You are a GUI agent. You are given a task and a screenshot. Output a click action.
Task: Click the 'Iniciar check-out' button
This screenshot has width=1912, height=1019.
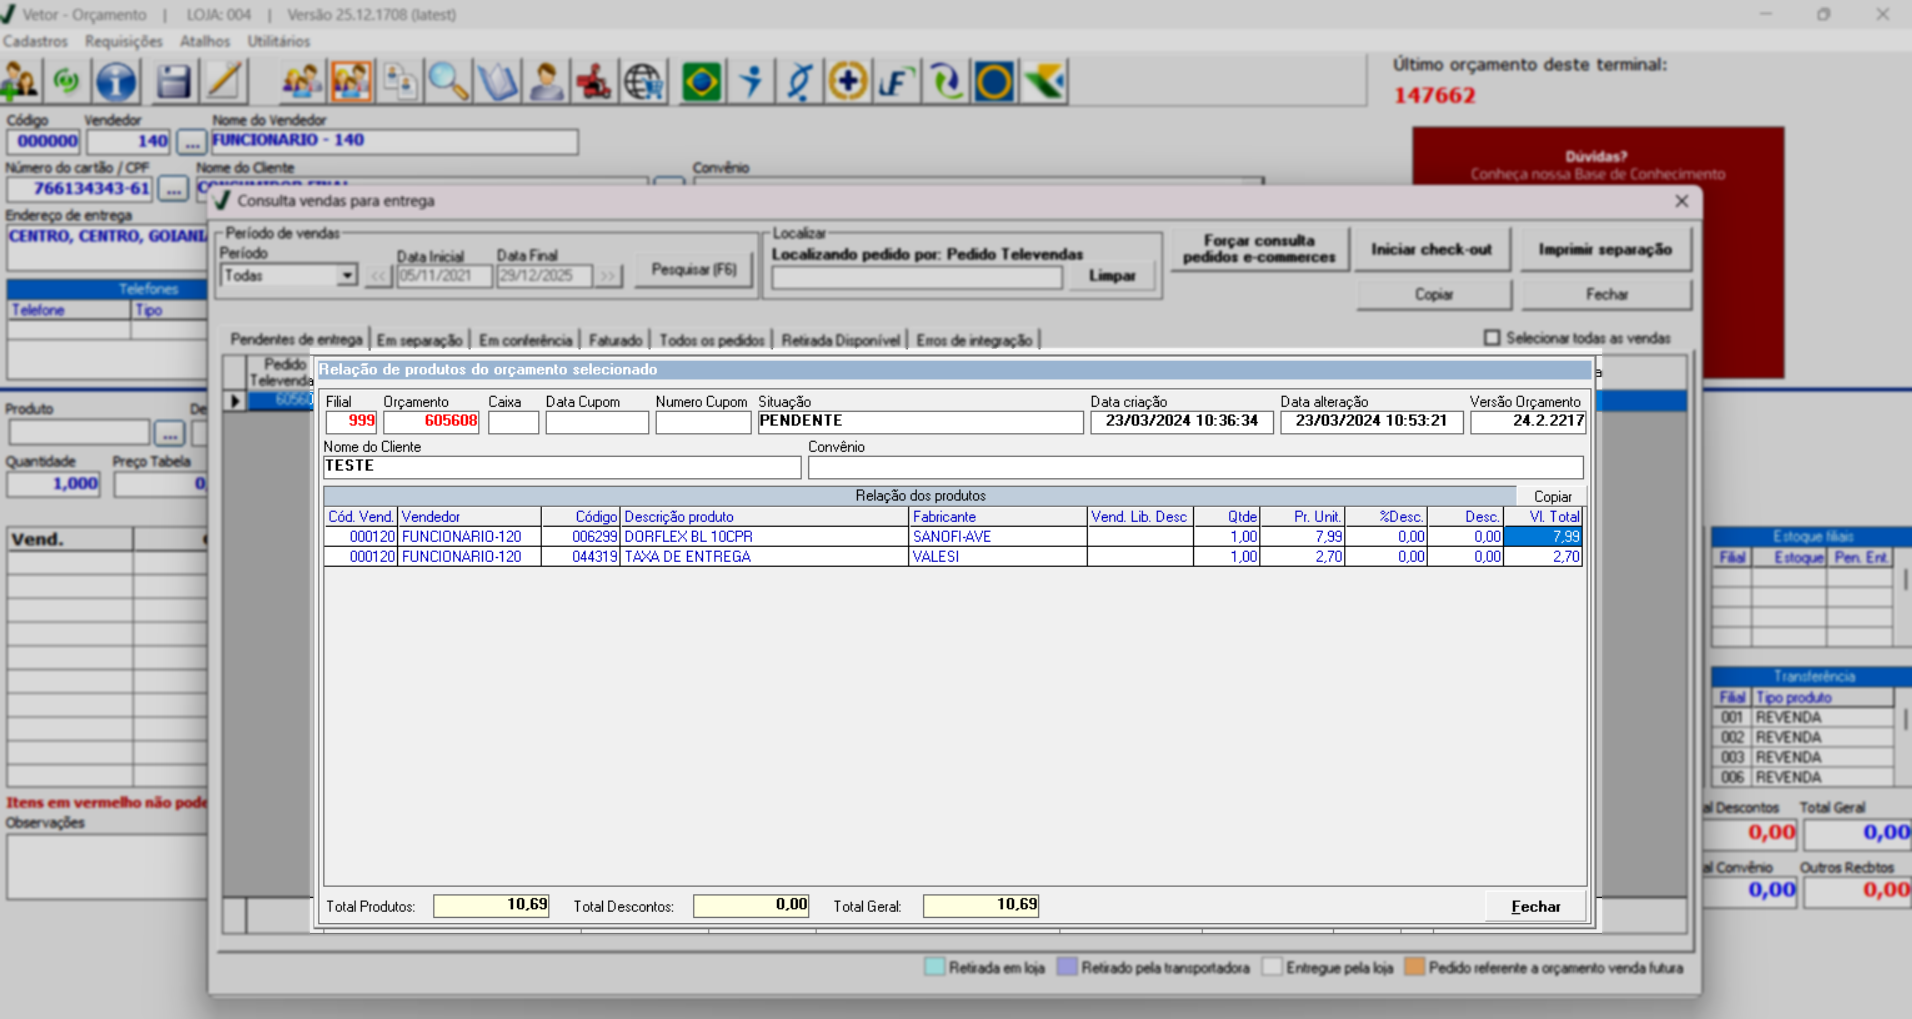(x=1431, y=249)
